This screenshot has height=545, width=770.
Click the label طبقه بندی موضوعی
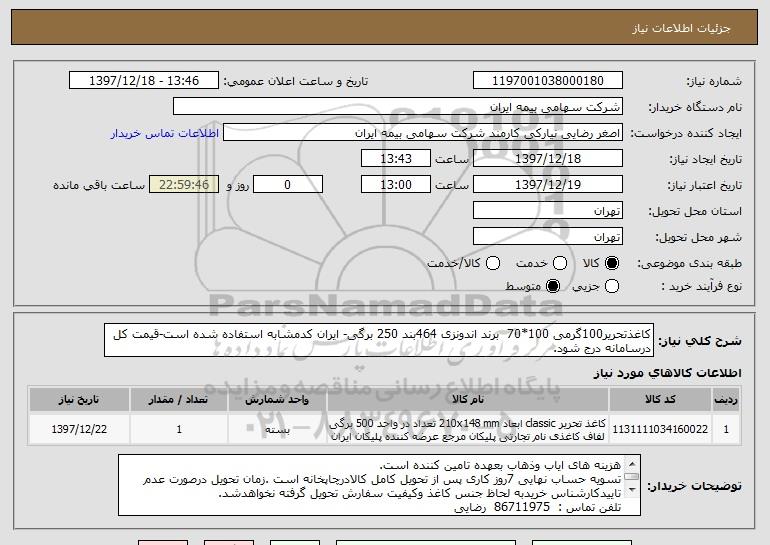tap(689, 264)
